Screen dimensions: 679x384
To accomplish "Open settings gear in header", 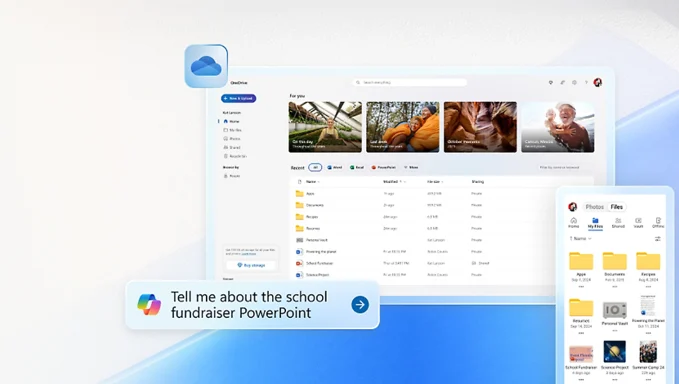I will click(574, 82).
